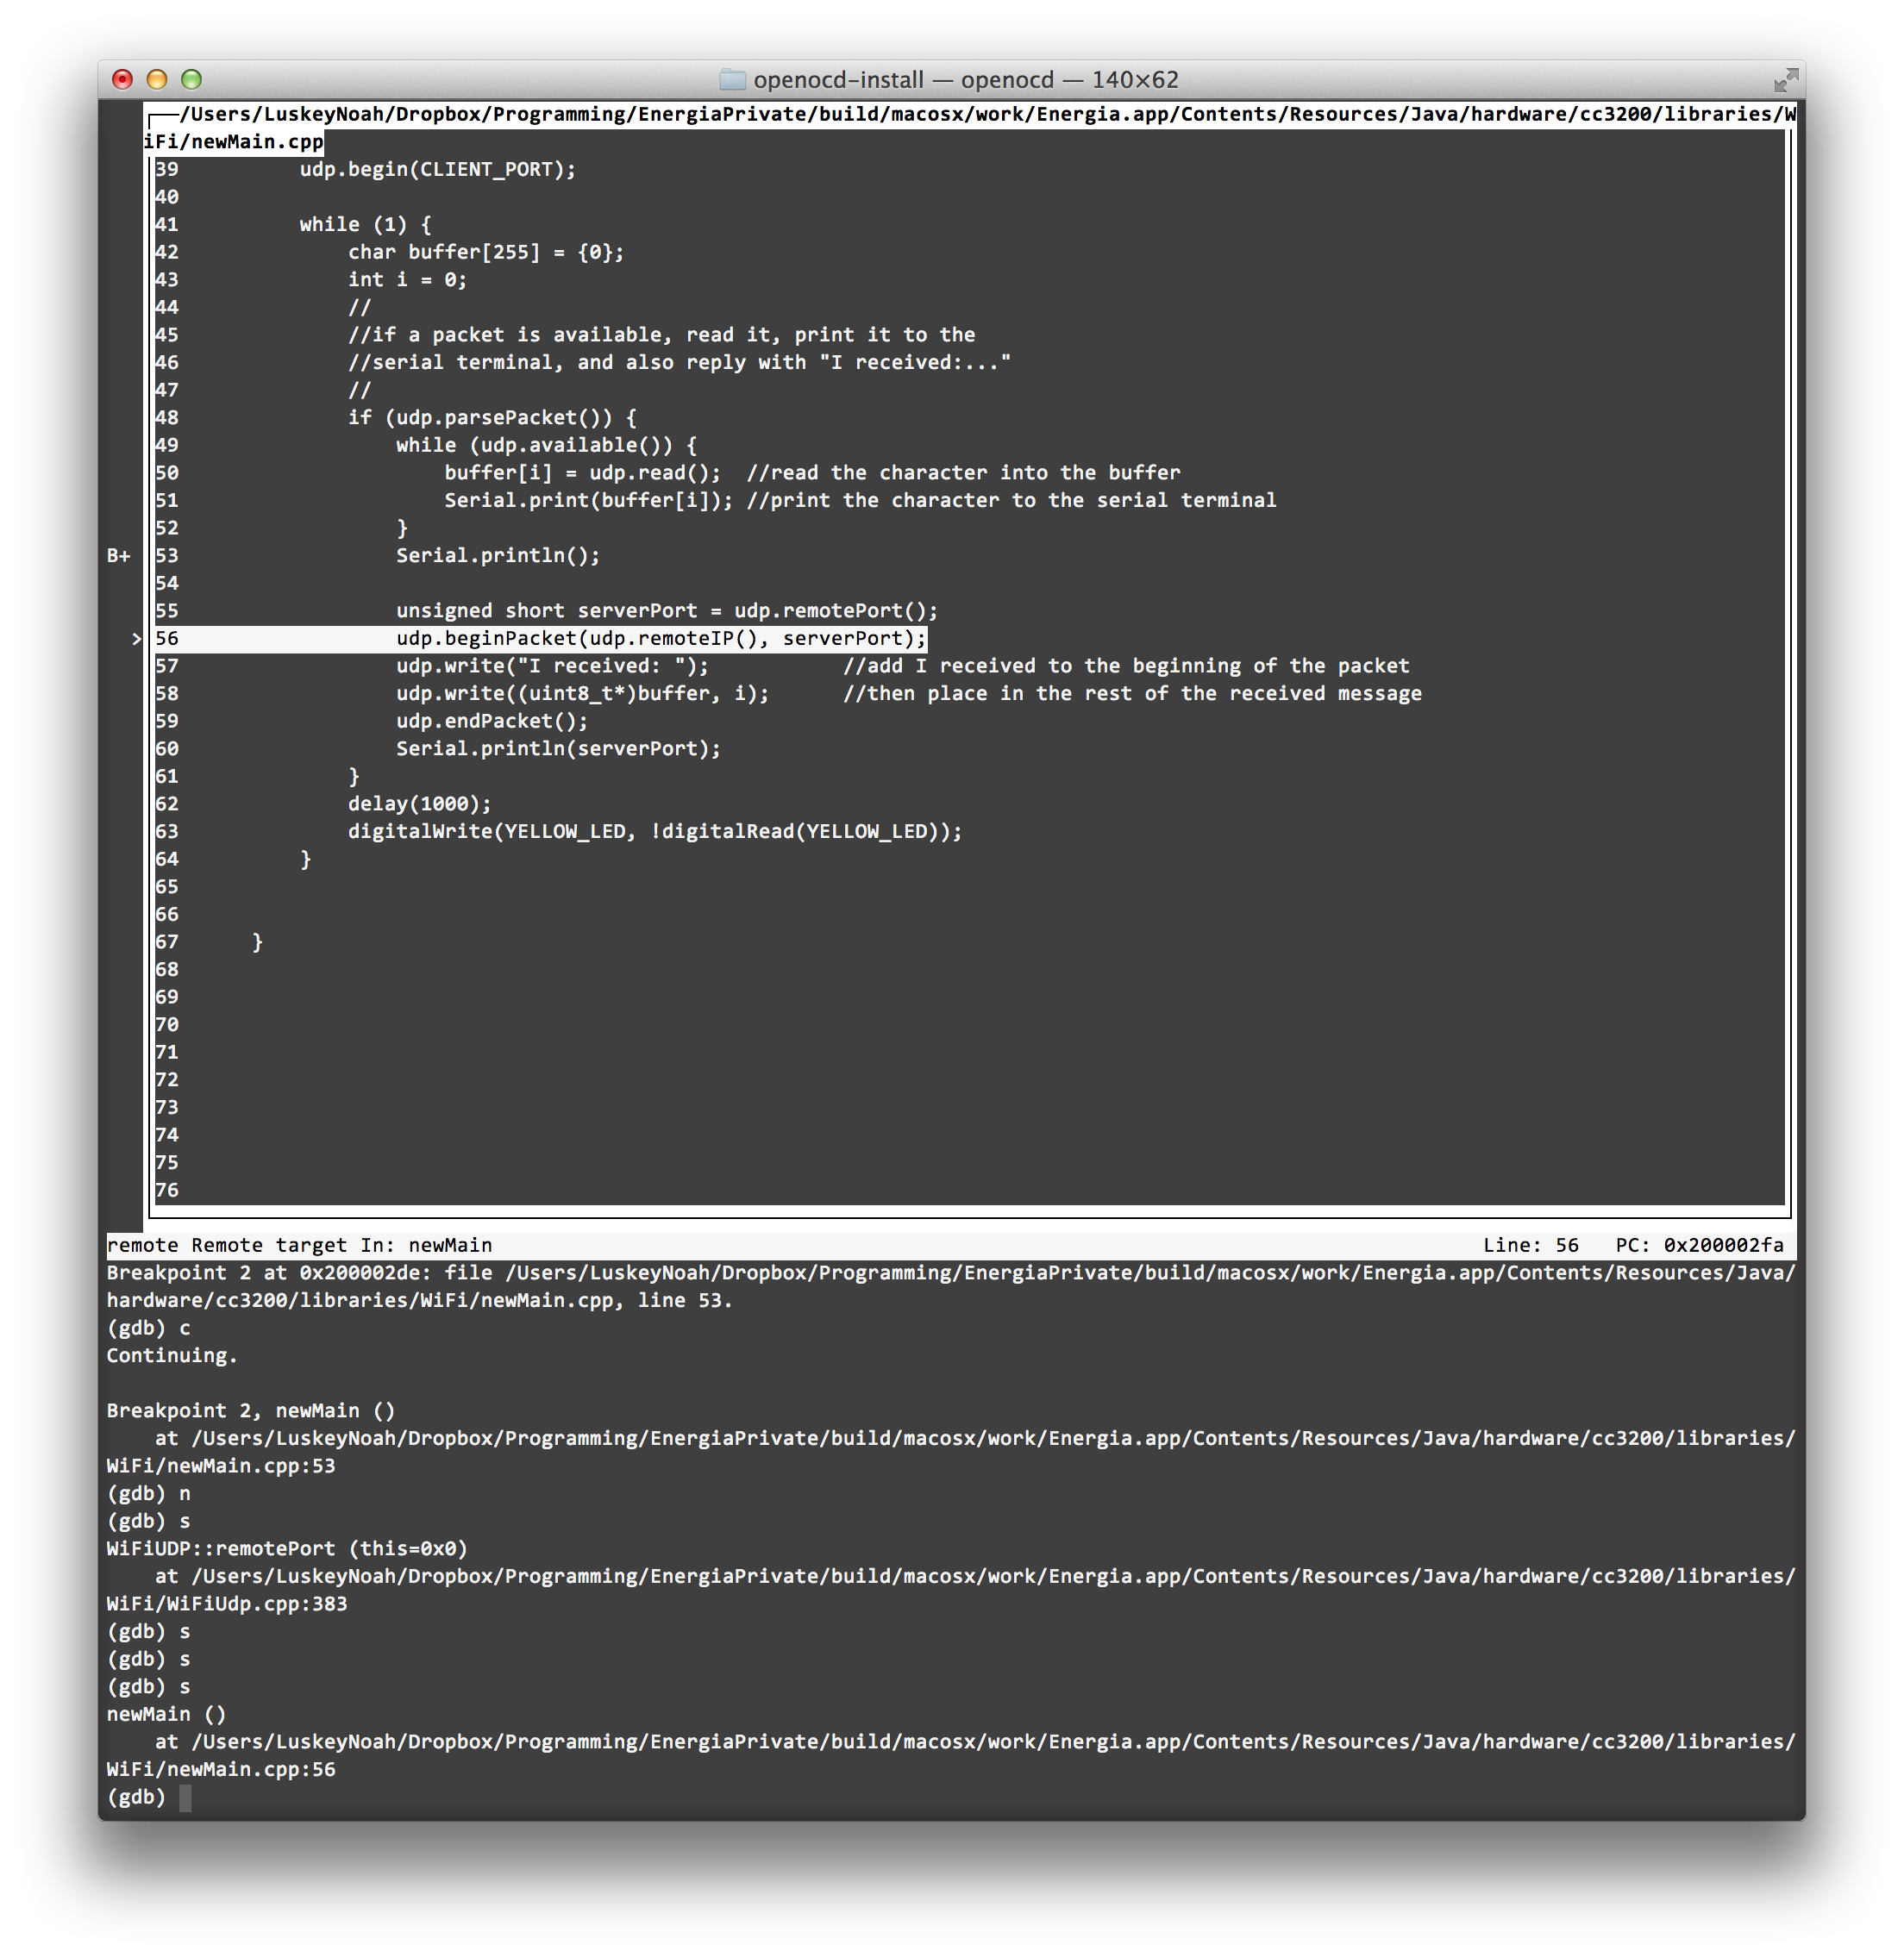This screenshot has width=1904, height=1957.
Task: Click 'while (udp.available()) {' line
Action: 547,445
